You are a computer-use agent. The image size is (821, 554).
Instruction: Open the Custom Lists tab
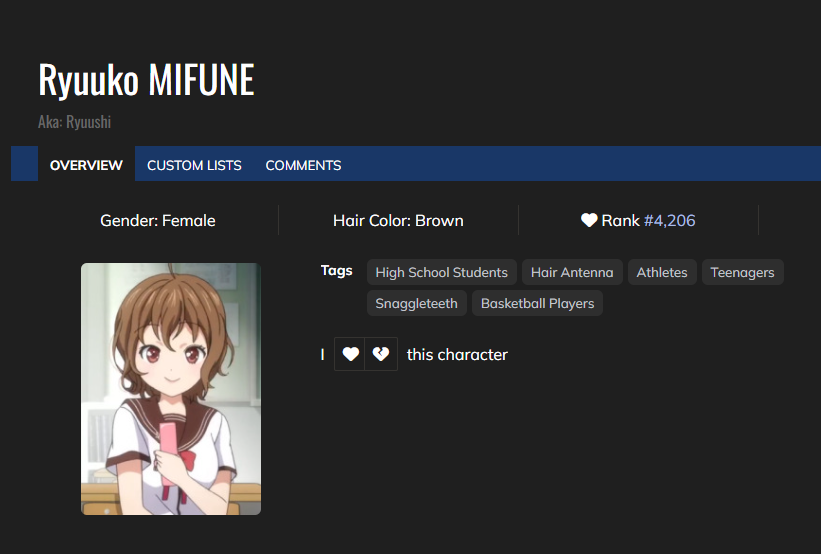click(194, 165)
